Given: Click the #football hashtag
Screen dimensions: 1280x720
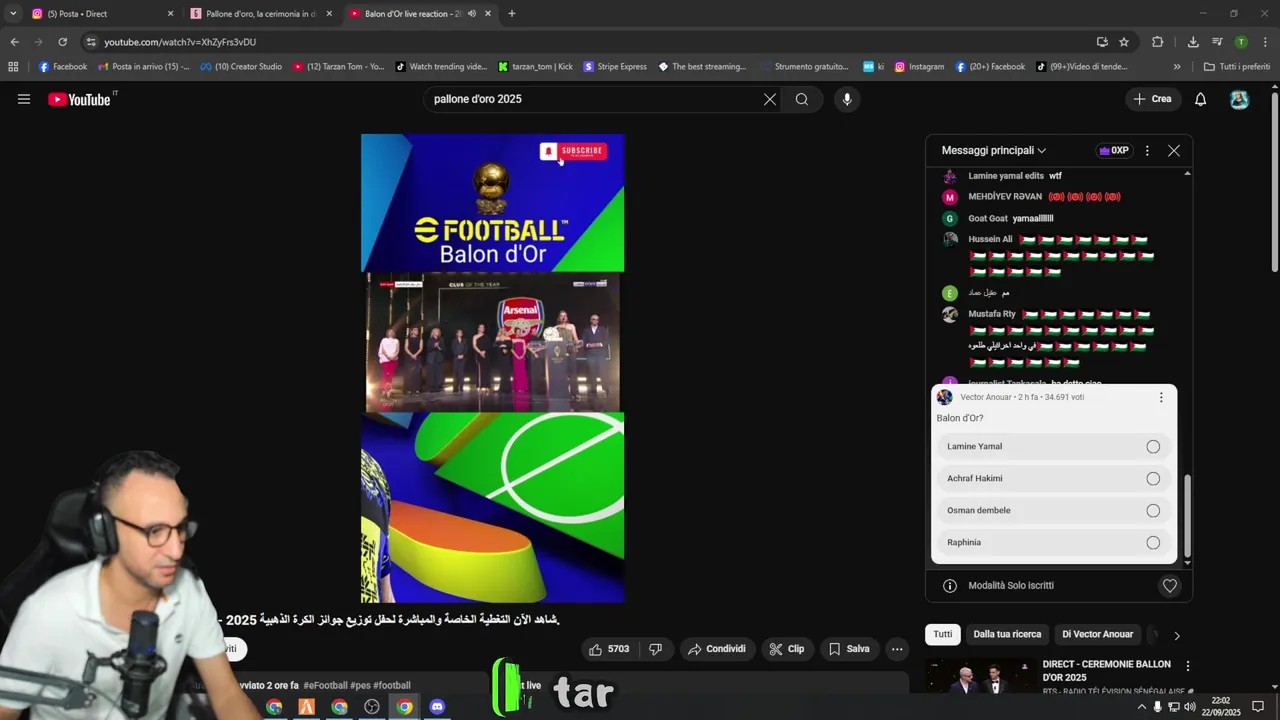Looking at the screenshot, I should [392, 686].
